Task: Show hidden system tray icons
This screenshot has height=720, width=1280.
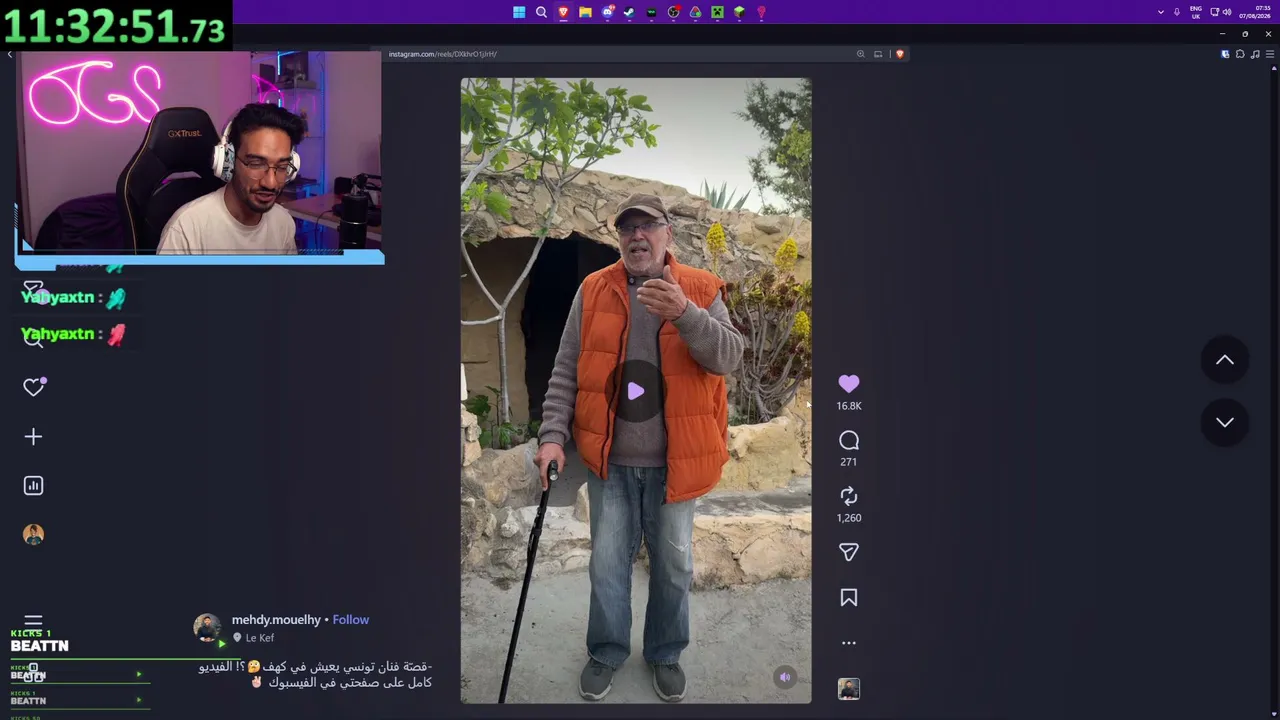Action: pyautogui.click(x=1160, y=12)
